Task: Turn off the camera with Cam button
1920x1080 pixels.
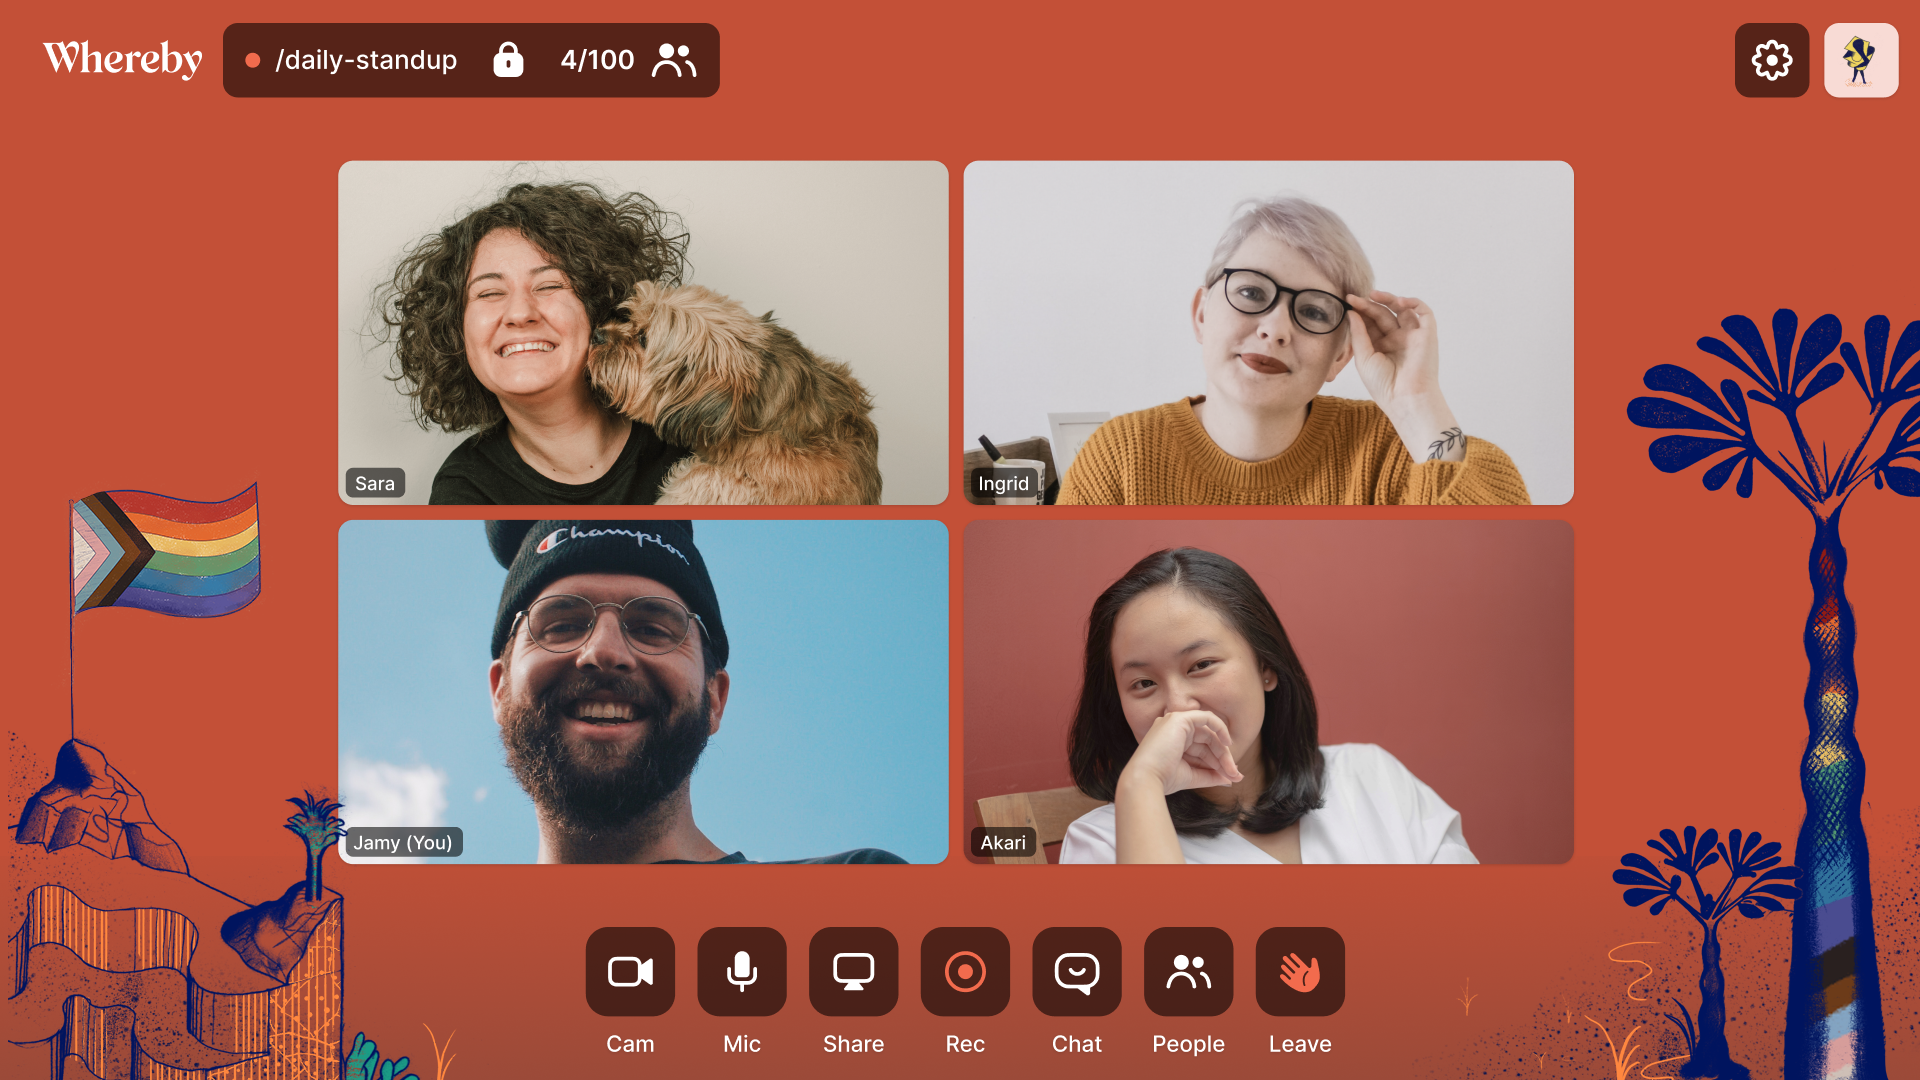Action: coord(630,971)
